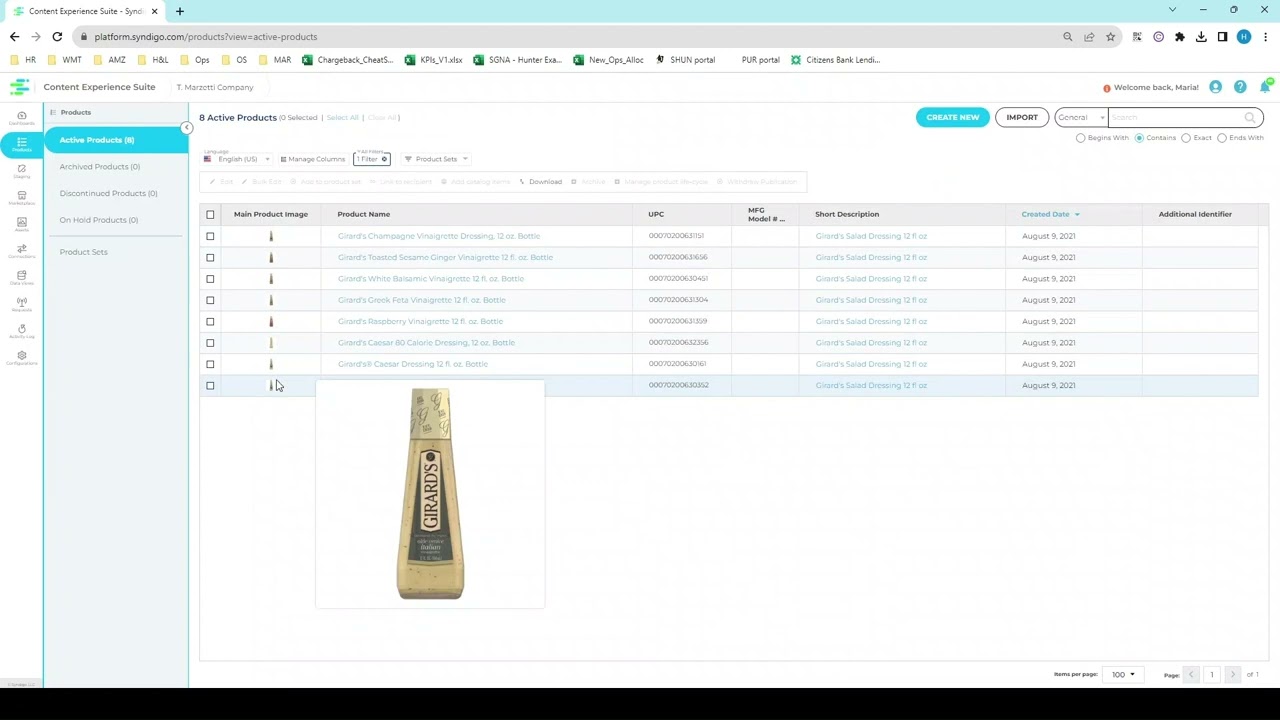Open the Activity Log in the sidebar

coord(21,331)
